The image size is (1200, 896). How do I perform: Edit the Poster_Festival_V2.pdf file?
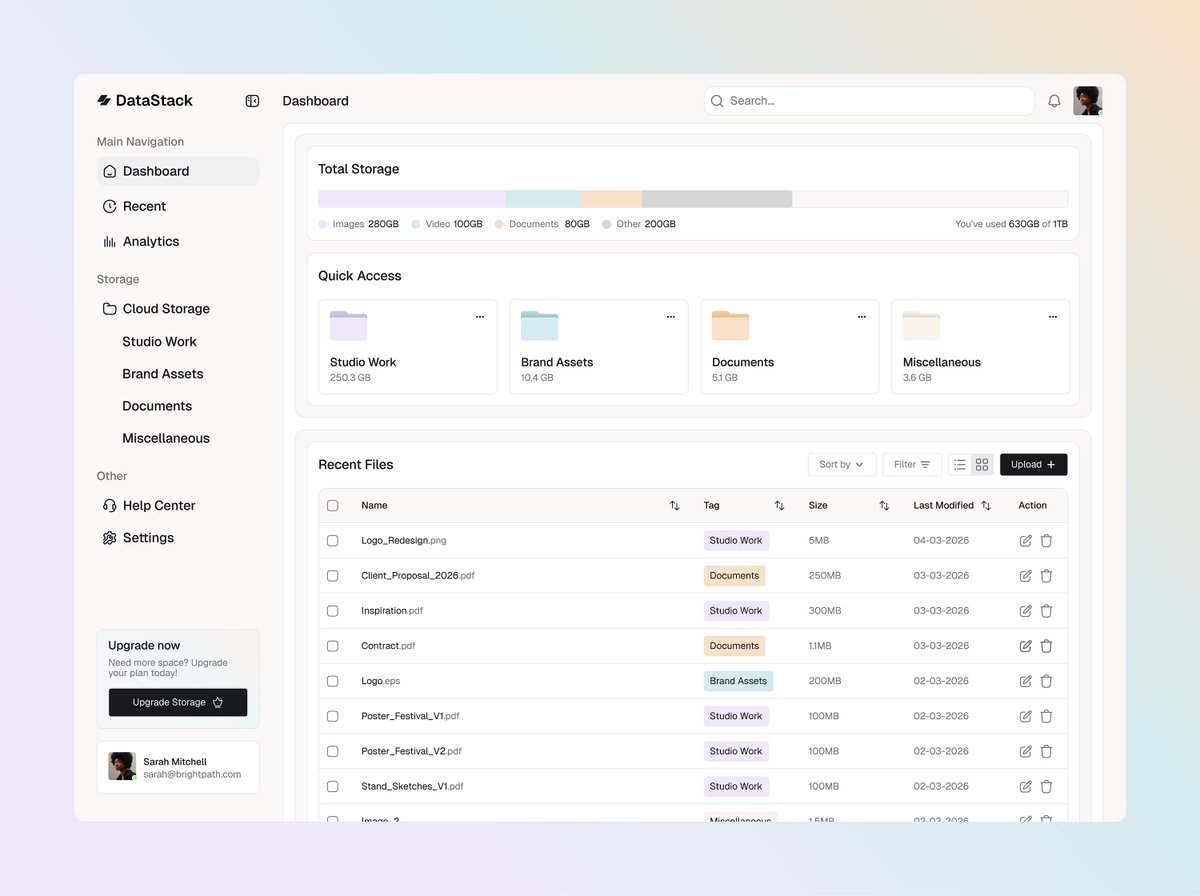coord(1025,751)
